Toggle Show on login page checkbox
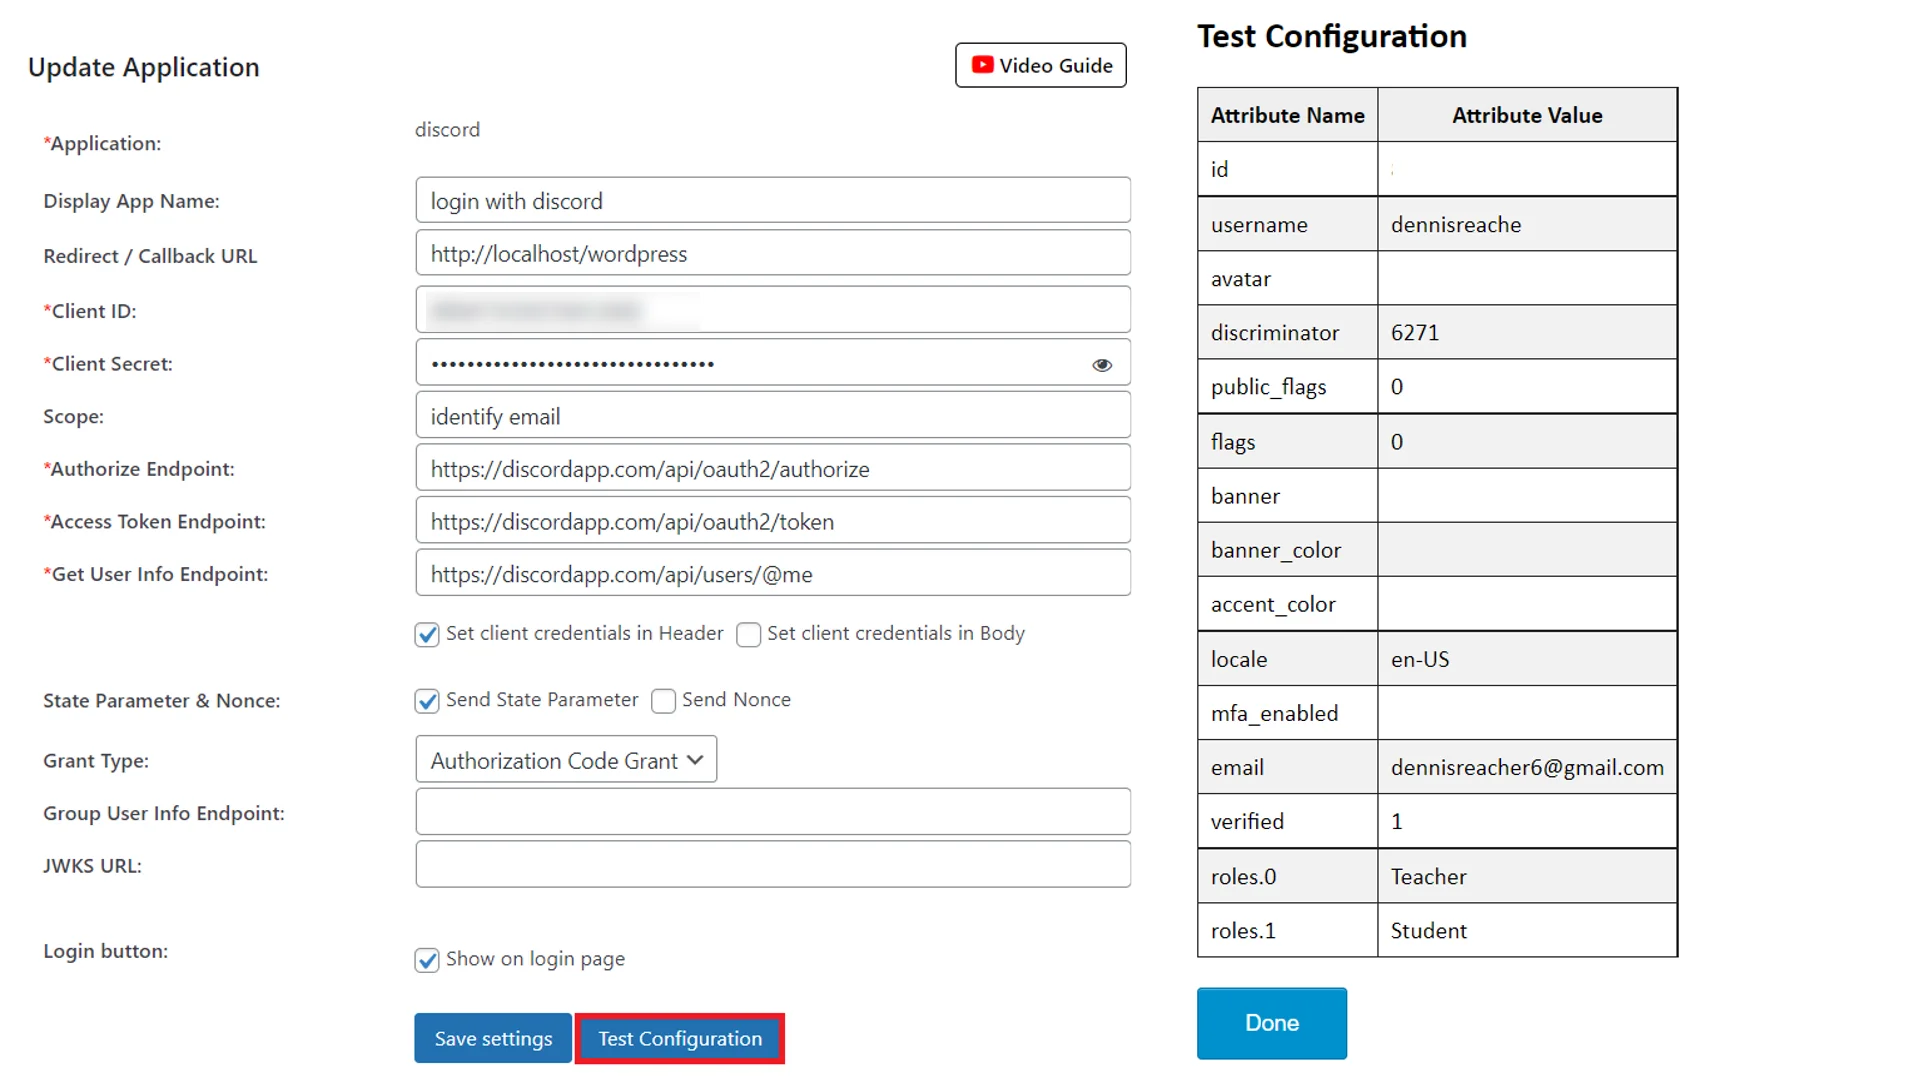 (x=427, y=960)
